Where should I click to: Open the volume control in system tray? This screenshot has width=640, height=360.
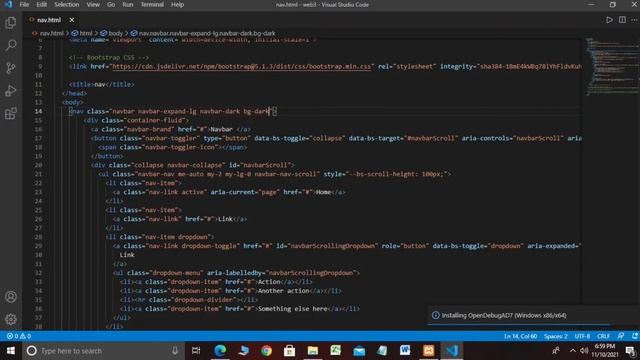584,351
